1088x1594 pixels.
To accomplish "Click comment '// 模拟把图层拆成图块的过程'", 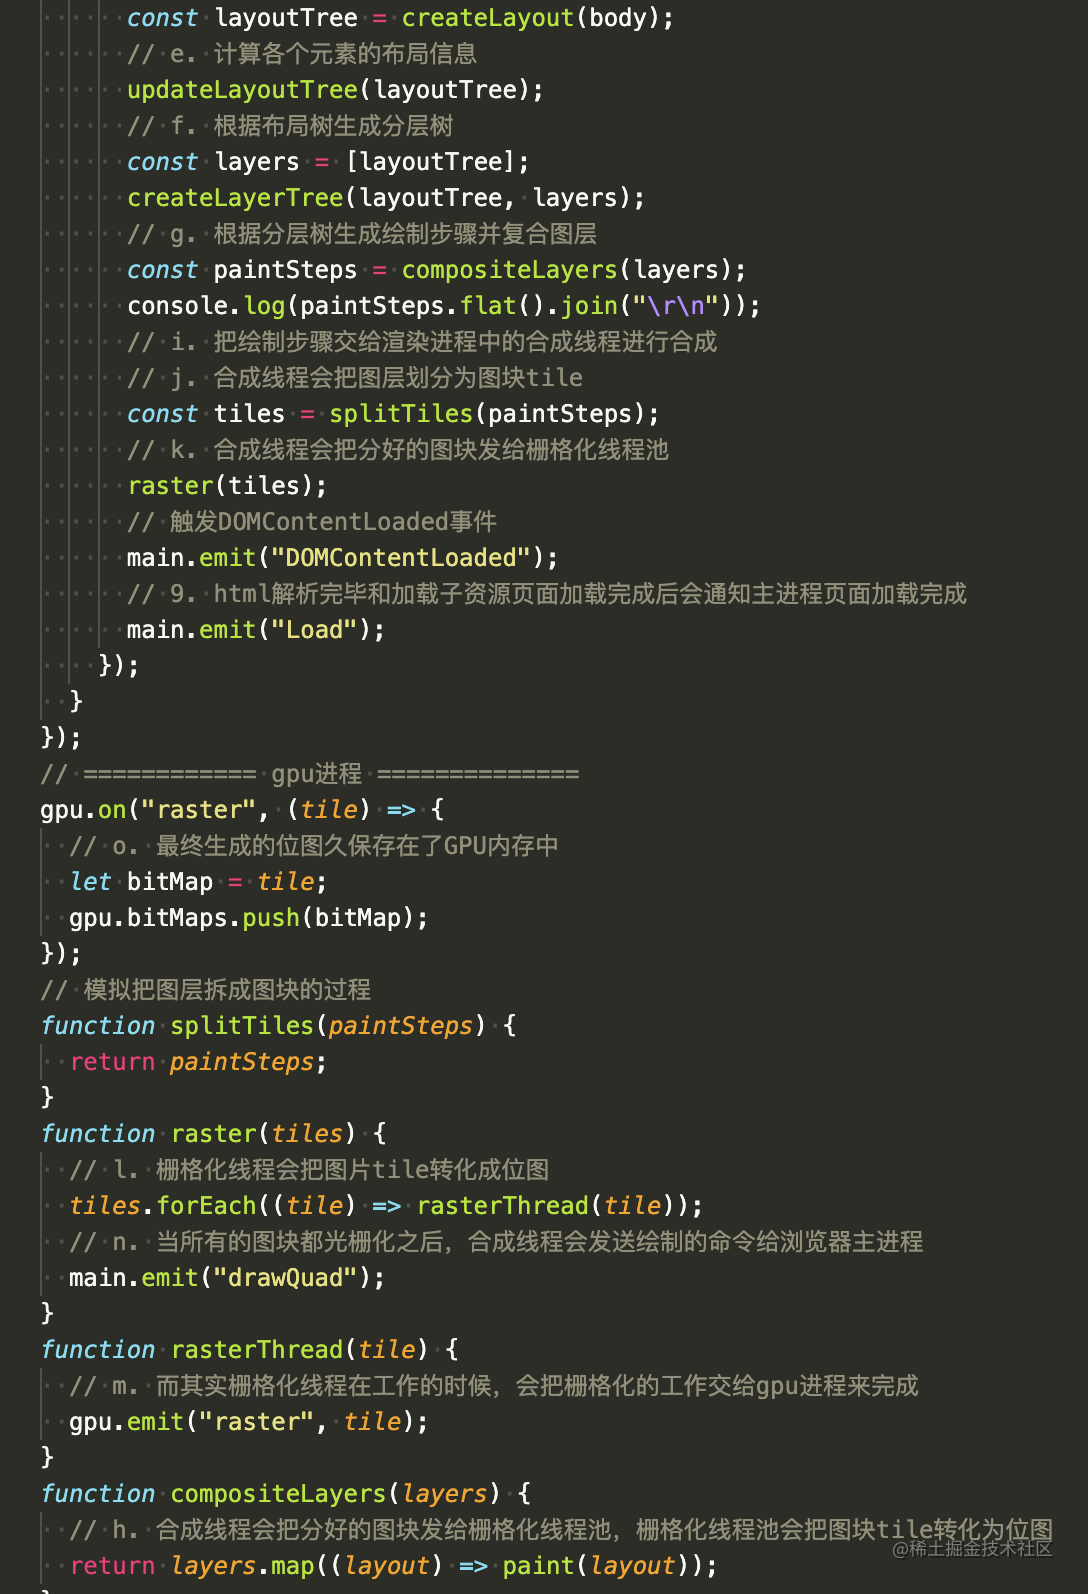I will (206, 990).
